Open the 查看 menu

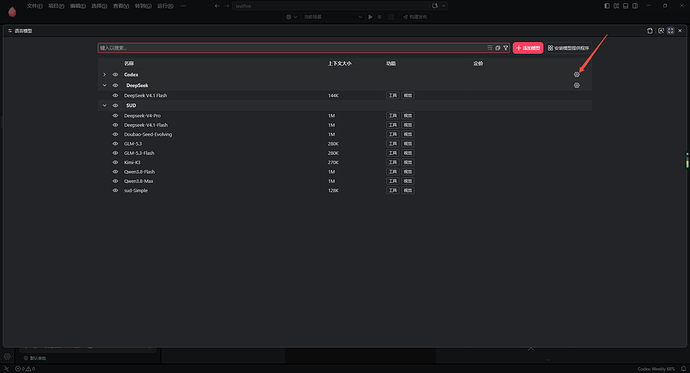click(121, 6)
